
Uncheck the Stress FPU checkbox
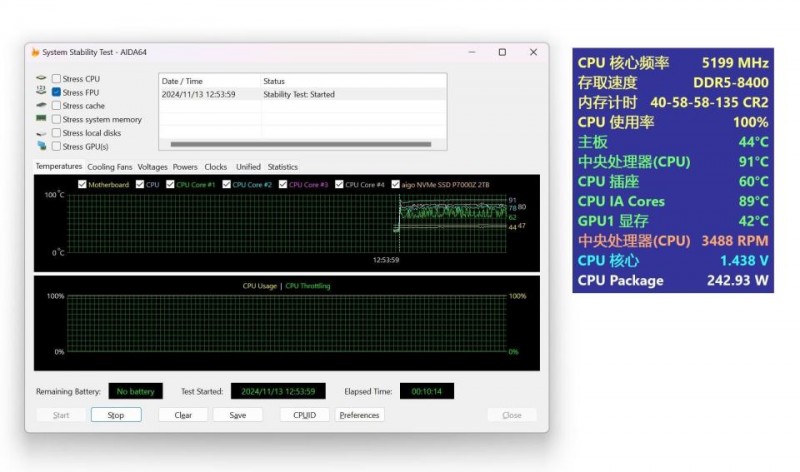pos(57,92)
